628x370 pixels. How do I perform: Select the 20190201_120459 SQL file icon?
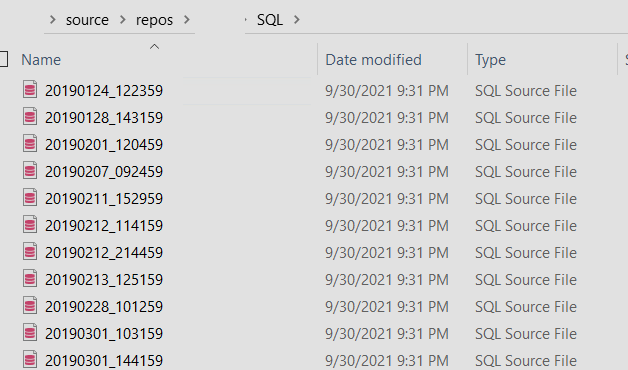click(30, 144)
